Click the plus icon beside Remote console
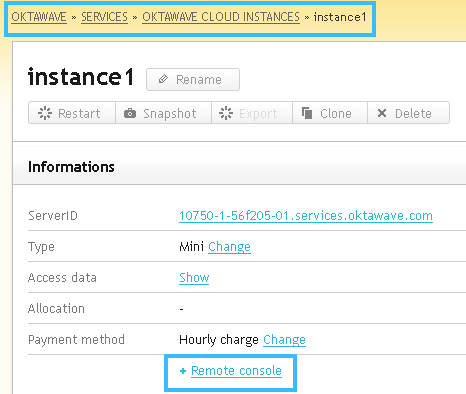The image size is (466, 394). pyautogui.click(x=183, y=371)
